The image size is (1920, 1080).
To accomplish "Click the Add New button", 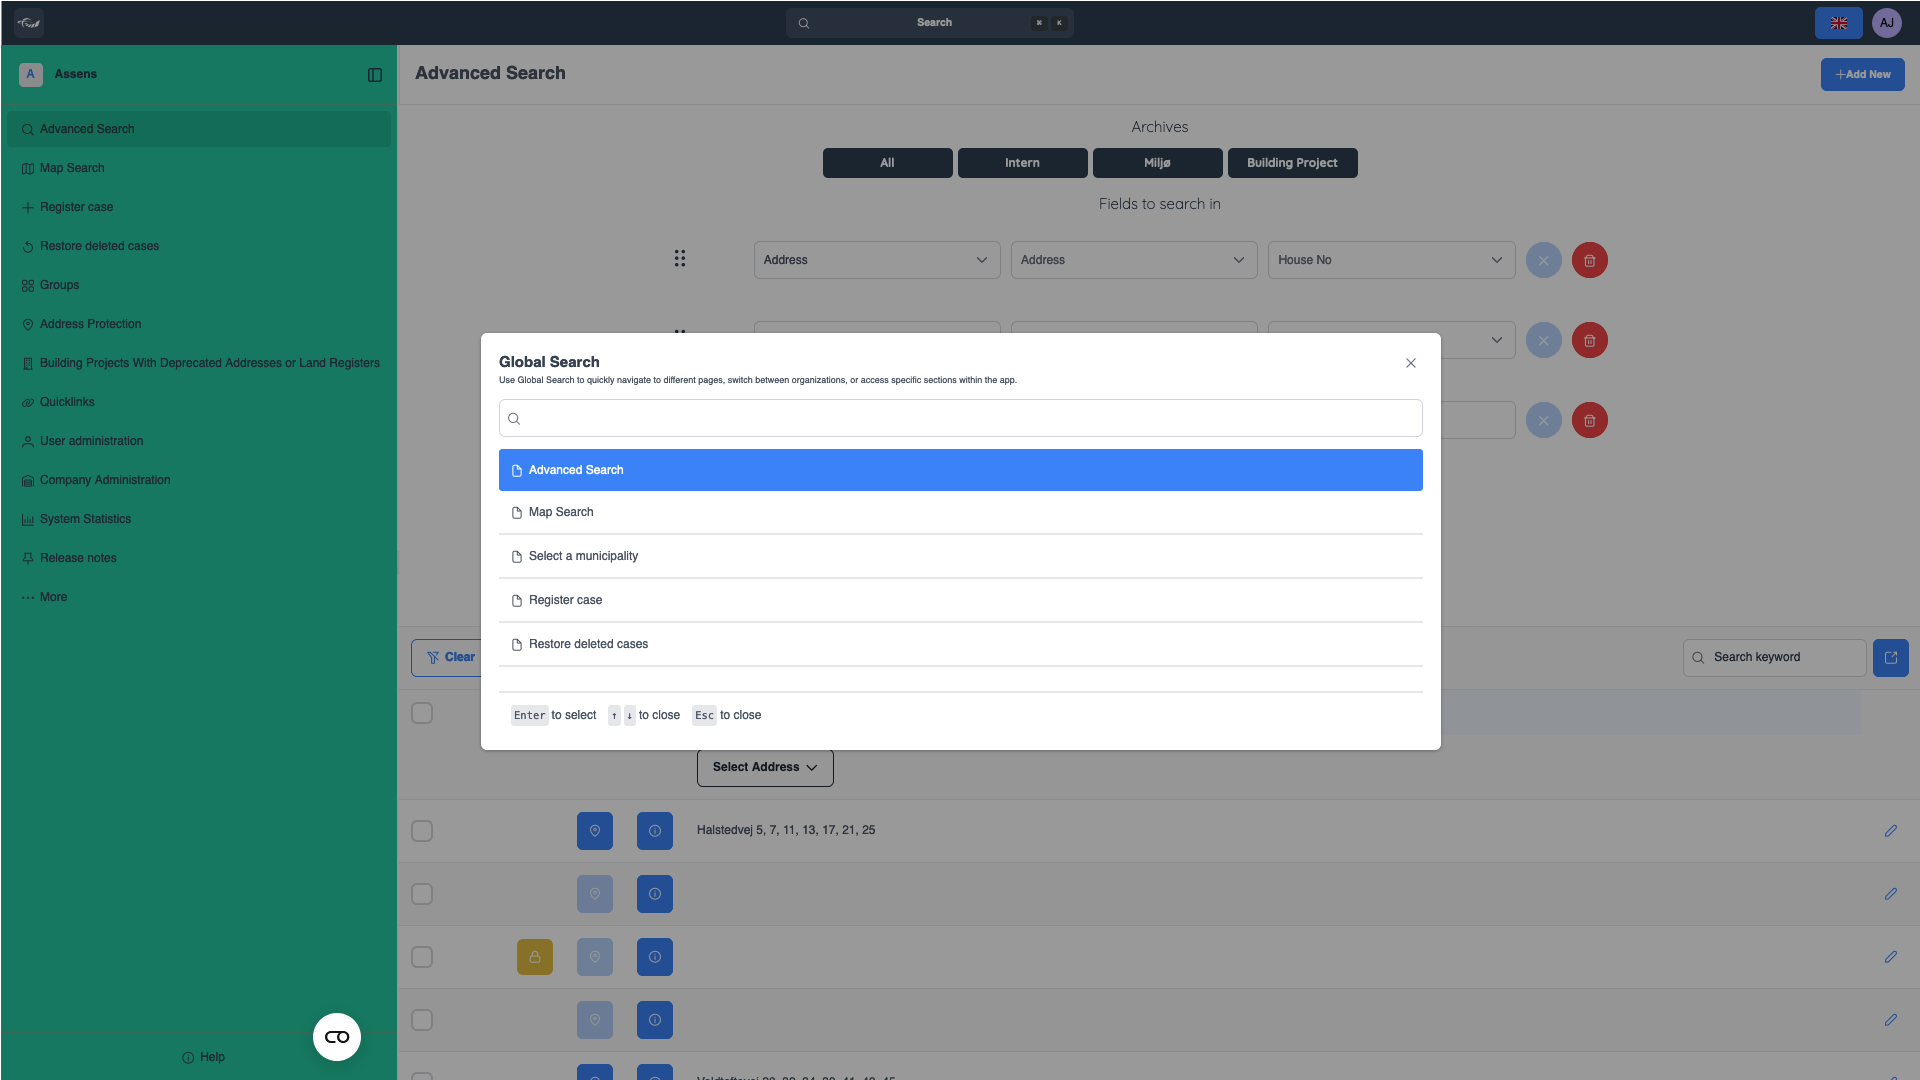I will tap(1862, 74).
